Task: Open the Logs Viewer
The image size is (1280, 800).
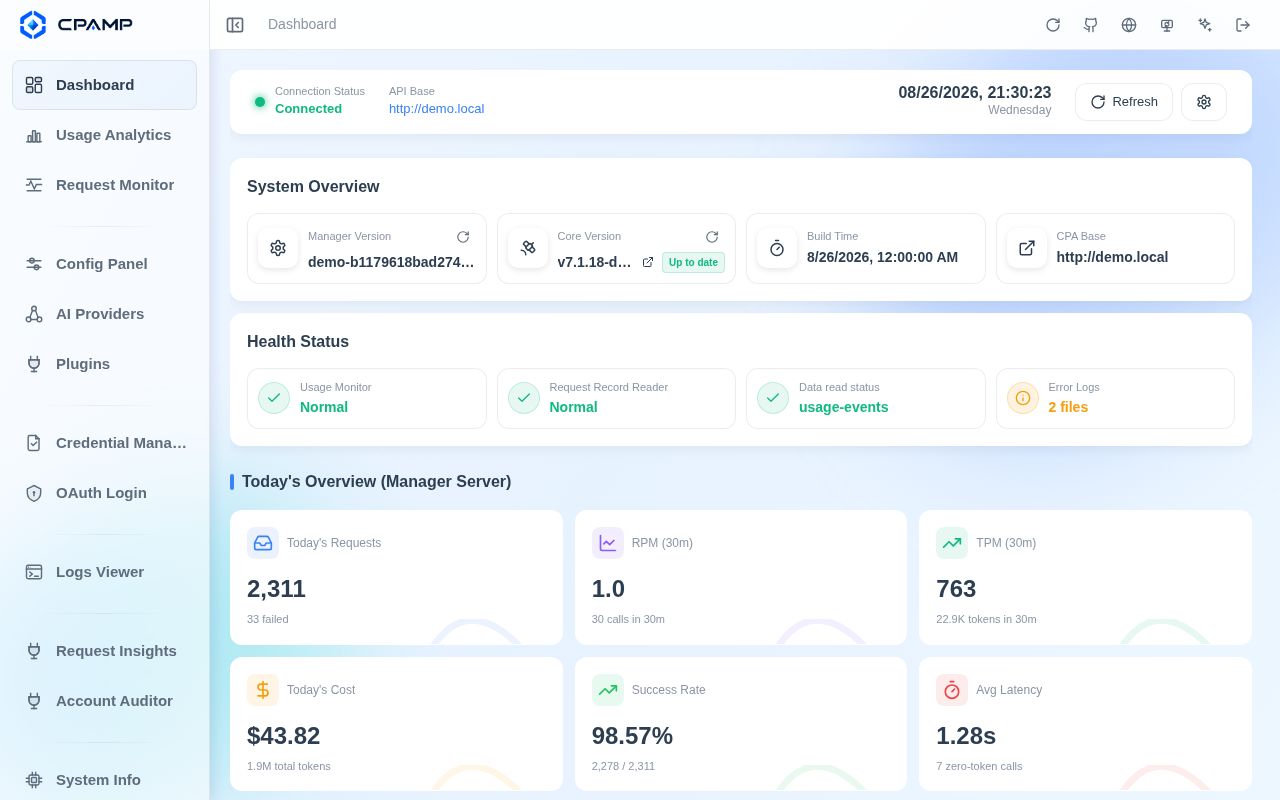Action: [104, 572]
